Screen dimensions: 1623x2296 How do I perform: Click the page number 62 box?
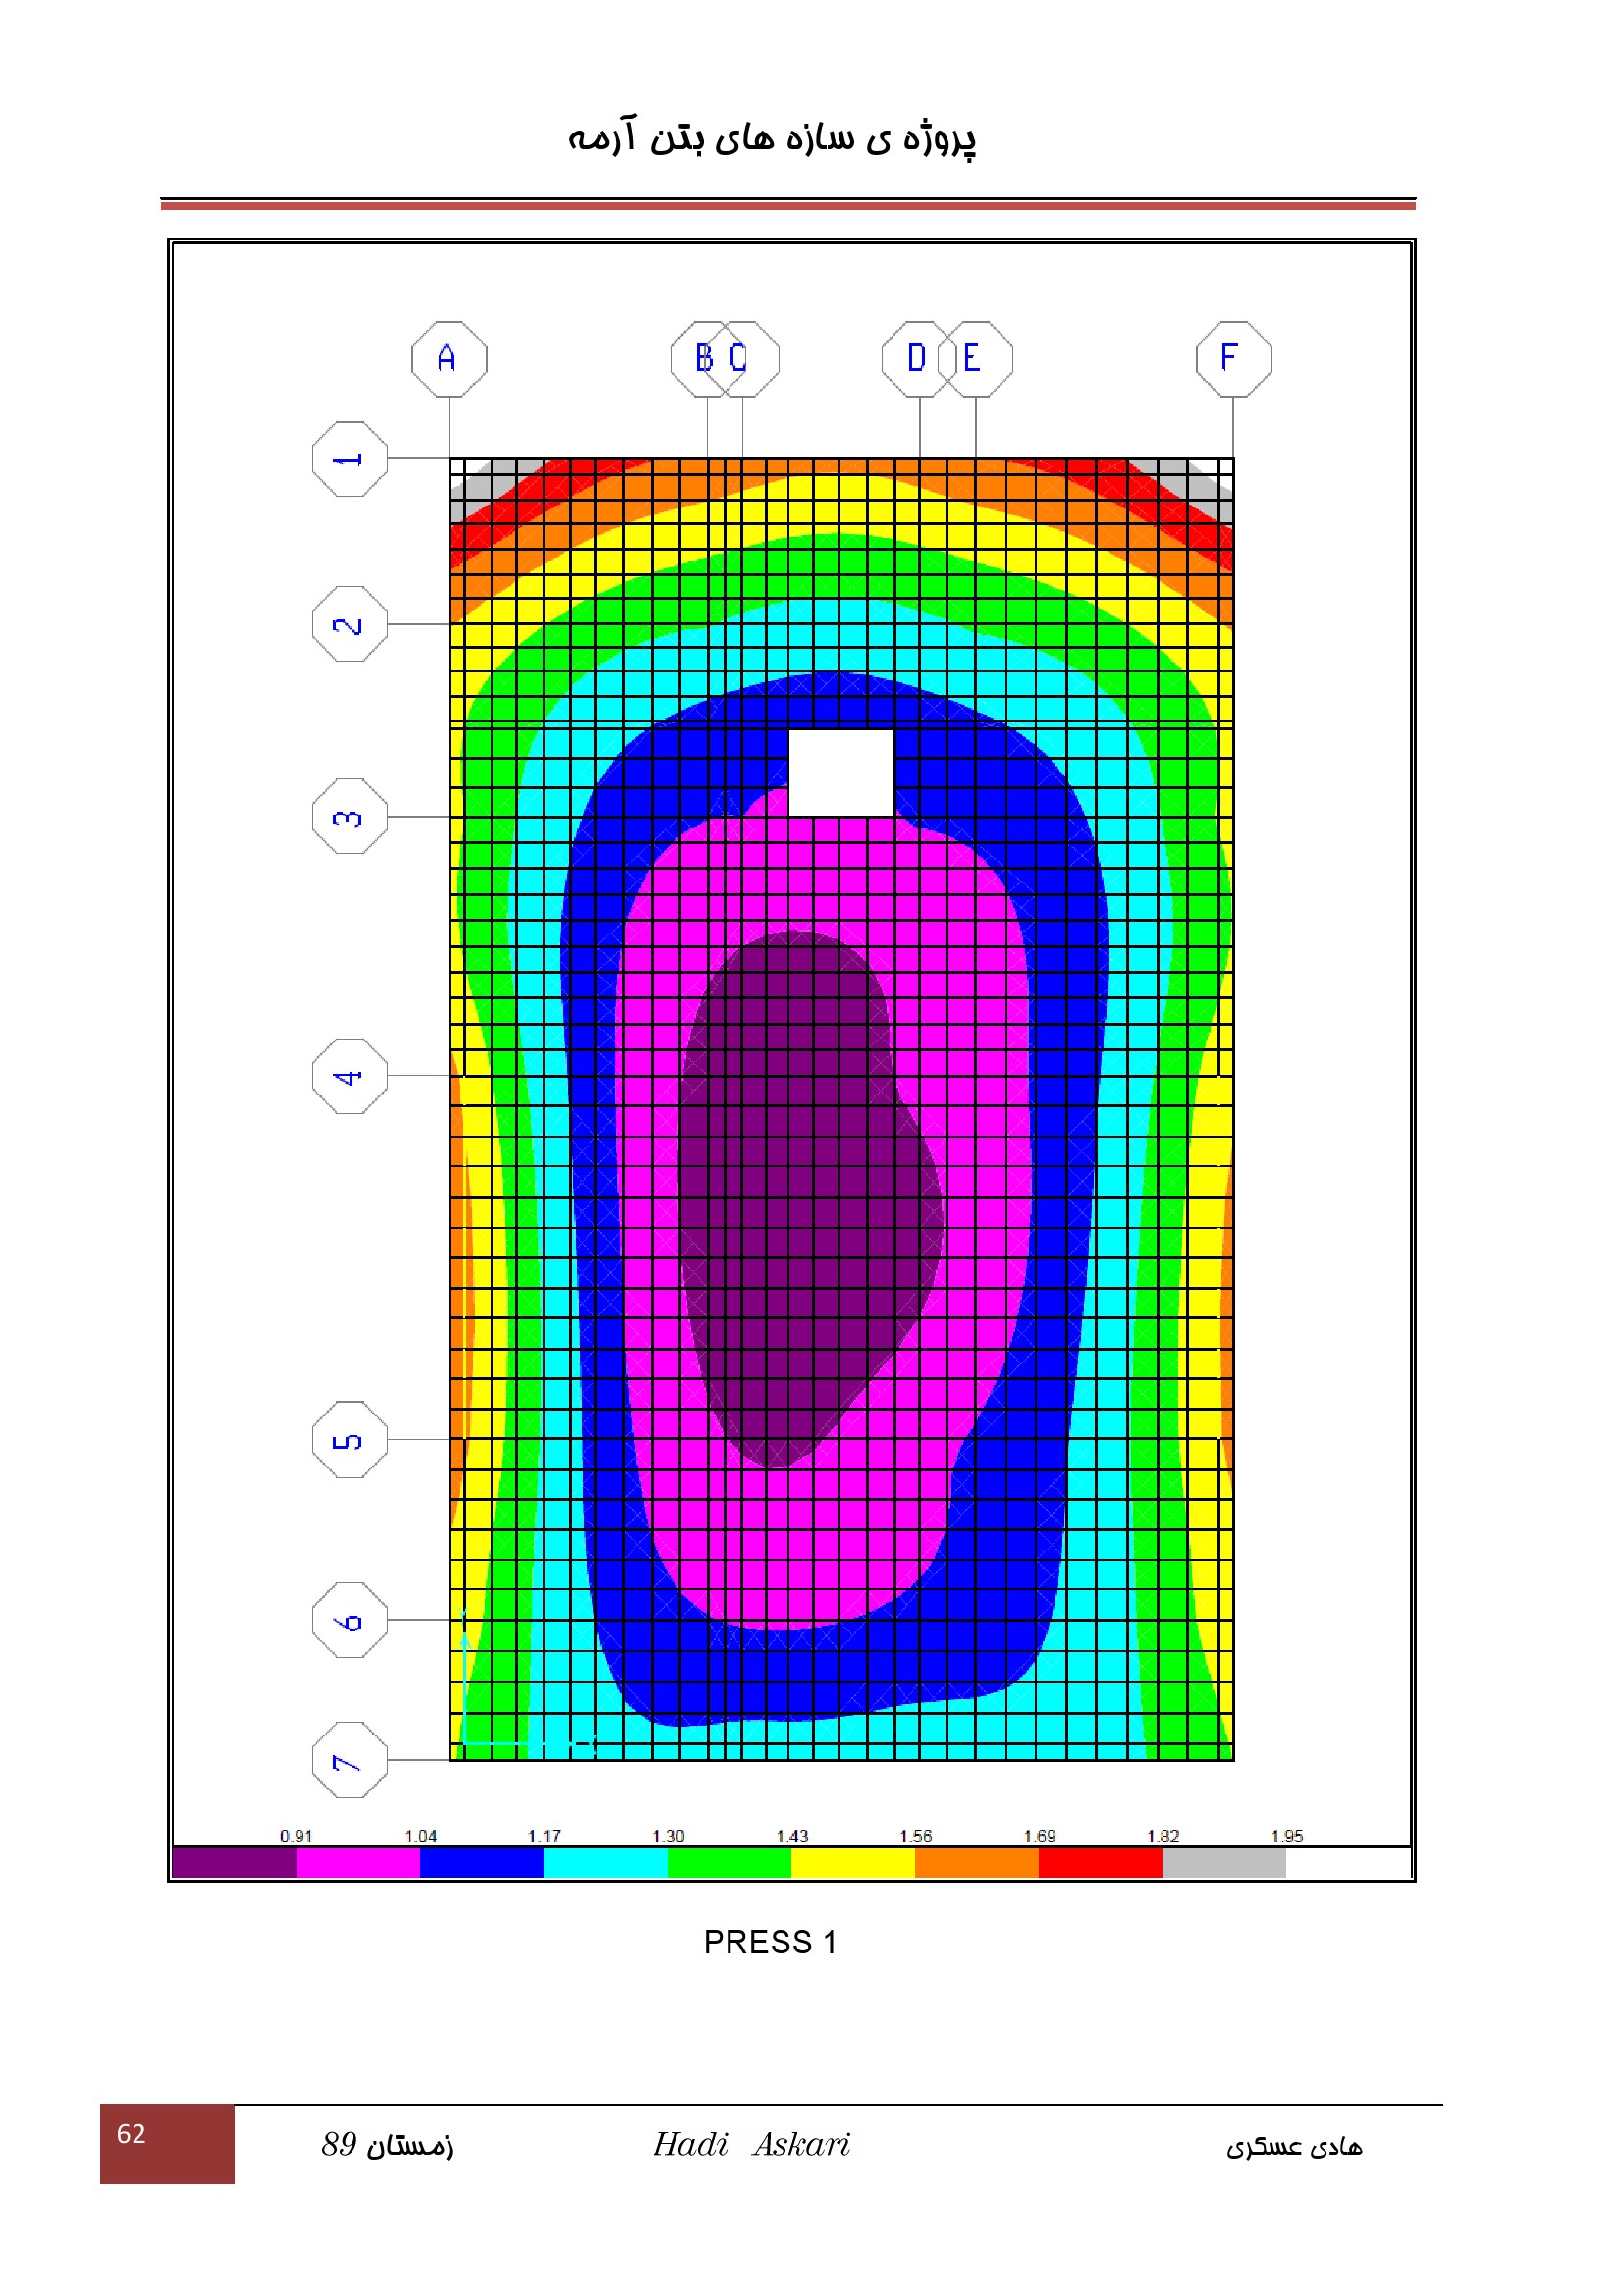tap(167, 2143)
